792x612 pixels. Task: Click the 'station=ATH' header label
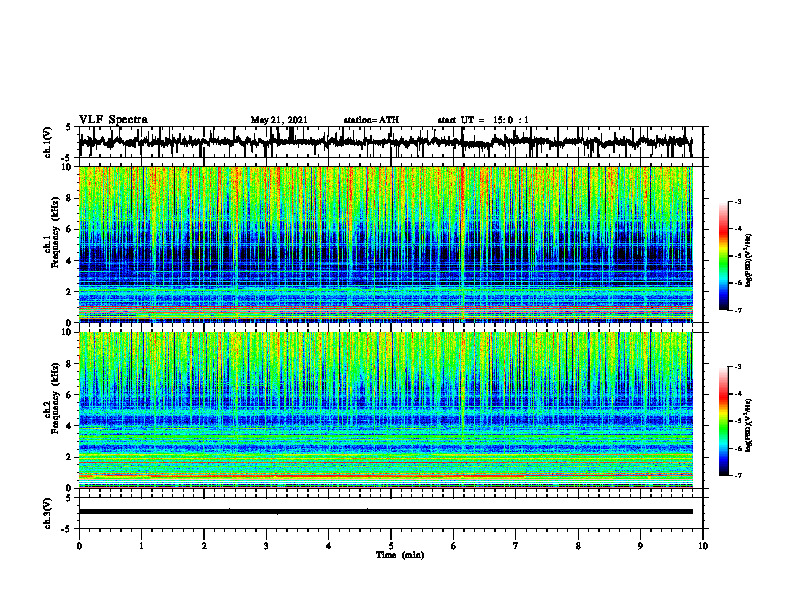pos(371,120)
